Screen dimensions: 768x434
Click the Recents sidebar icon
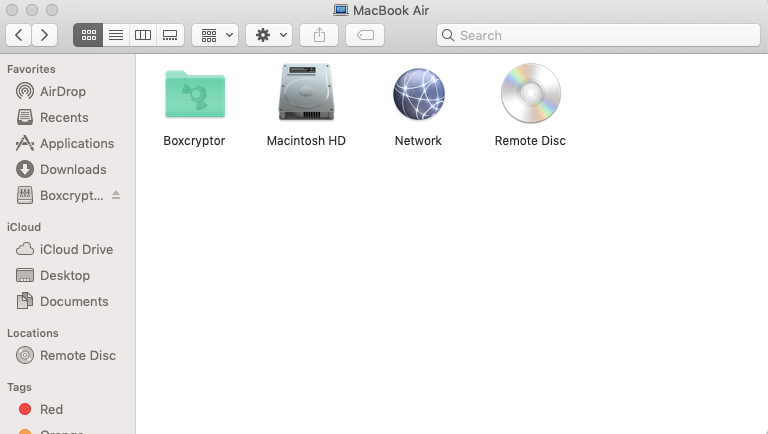pyautogui.click(x=25, y=117)
